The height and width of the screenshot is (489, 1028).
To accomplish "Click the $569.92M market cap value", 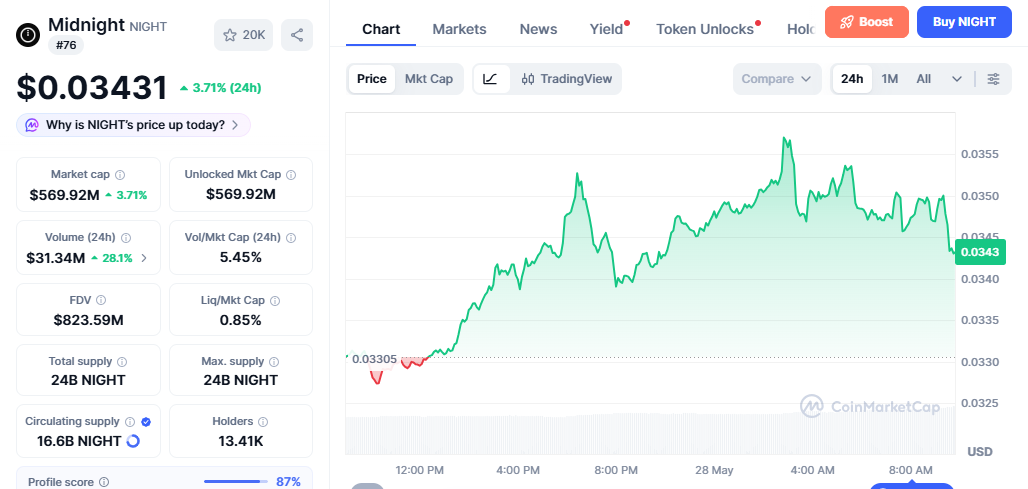I will click(64, 195).
